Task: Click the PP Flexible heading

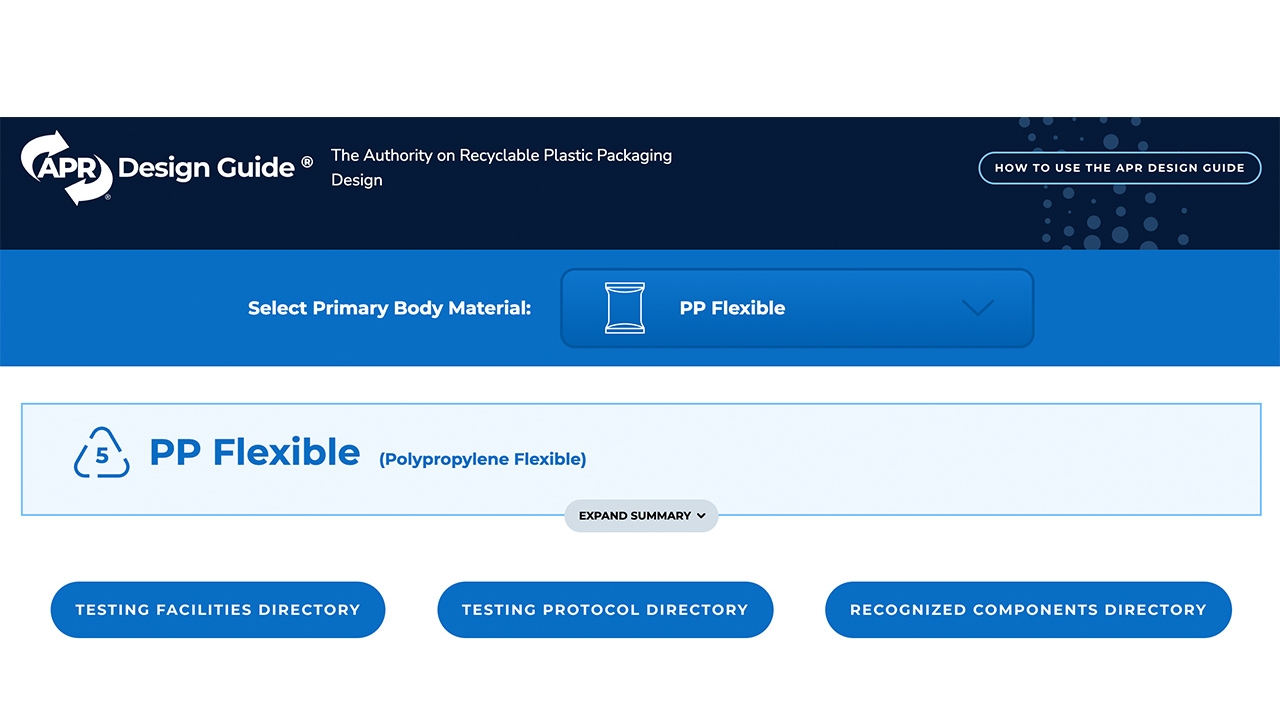Action: (x=255, y=452)
